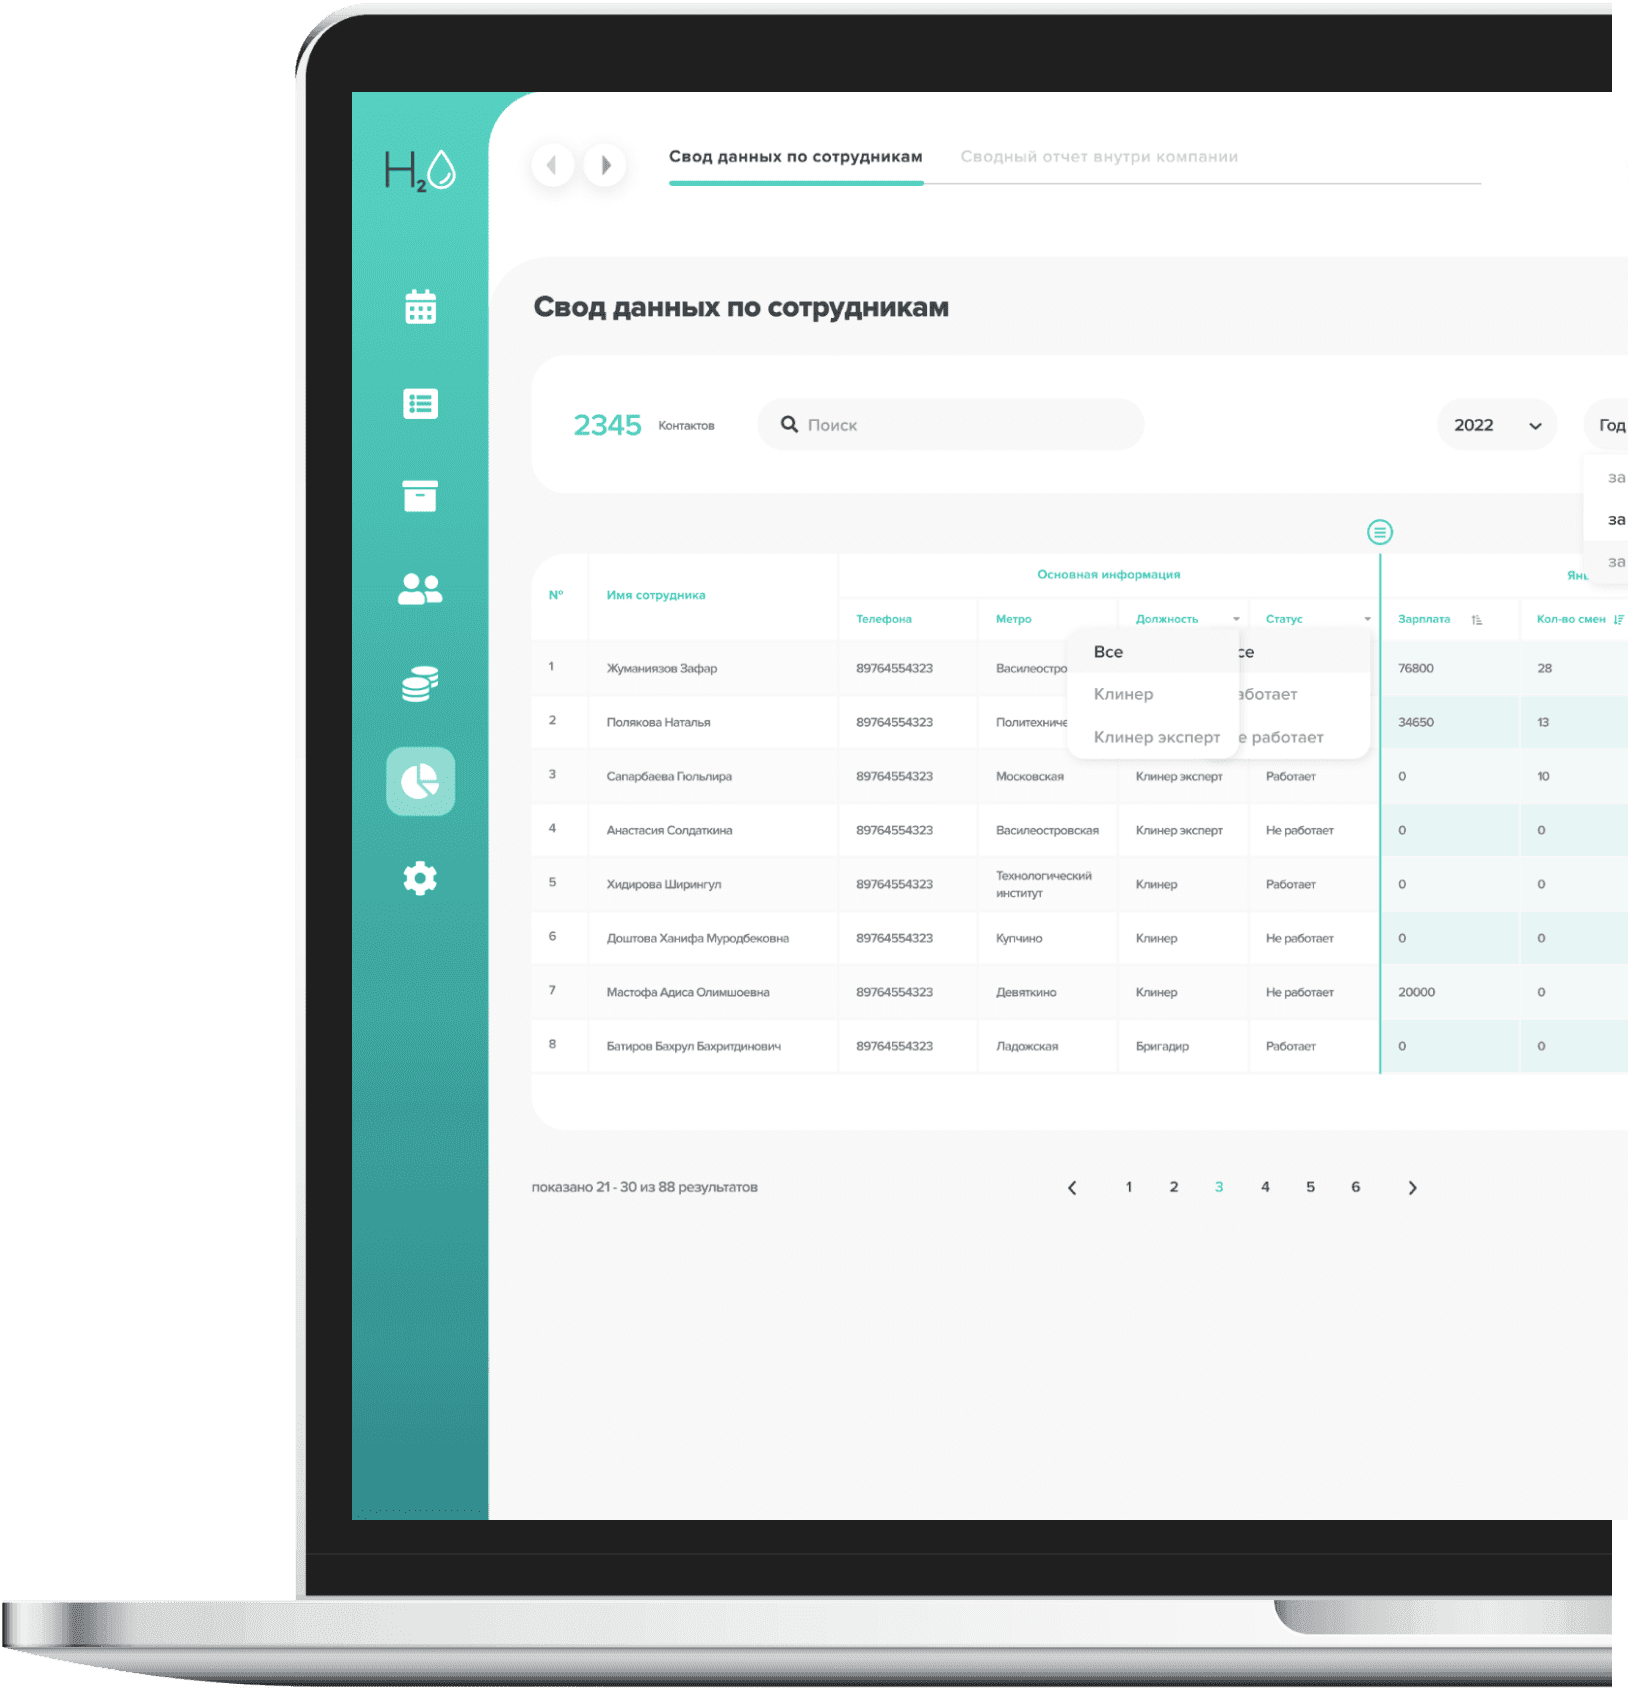1628x1688 pixels.
Task: Go to results page 4
Action: click(x=1265, y=1187)
